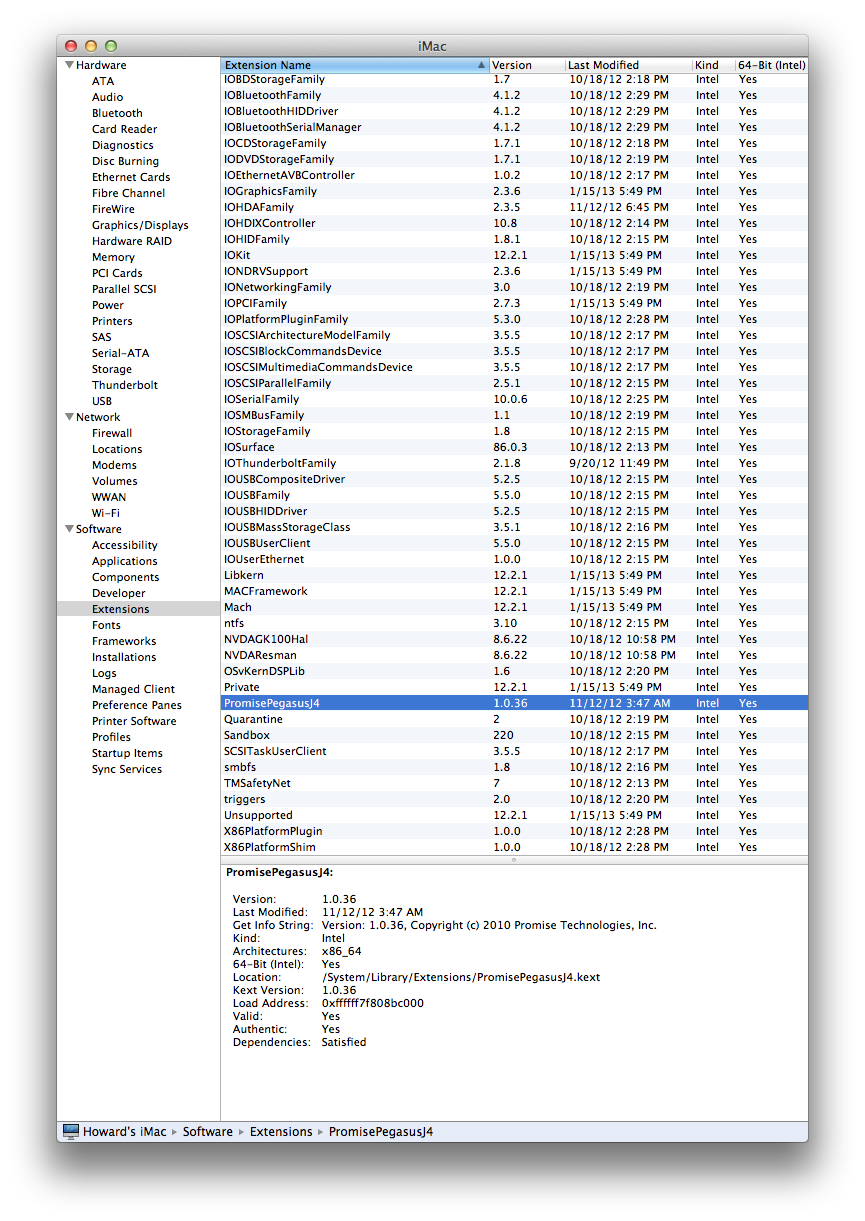Image resolution: width=865 pixels, height=1221 pixels.
Task: Open Ethernet Cards entry
Action: (x=131, y=177)
